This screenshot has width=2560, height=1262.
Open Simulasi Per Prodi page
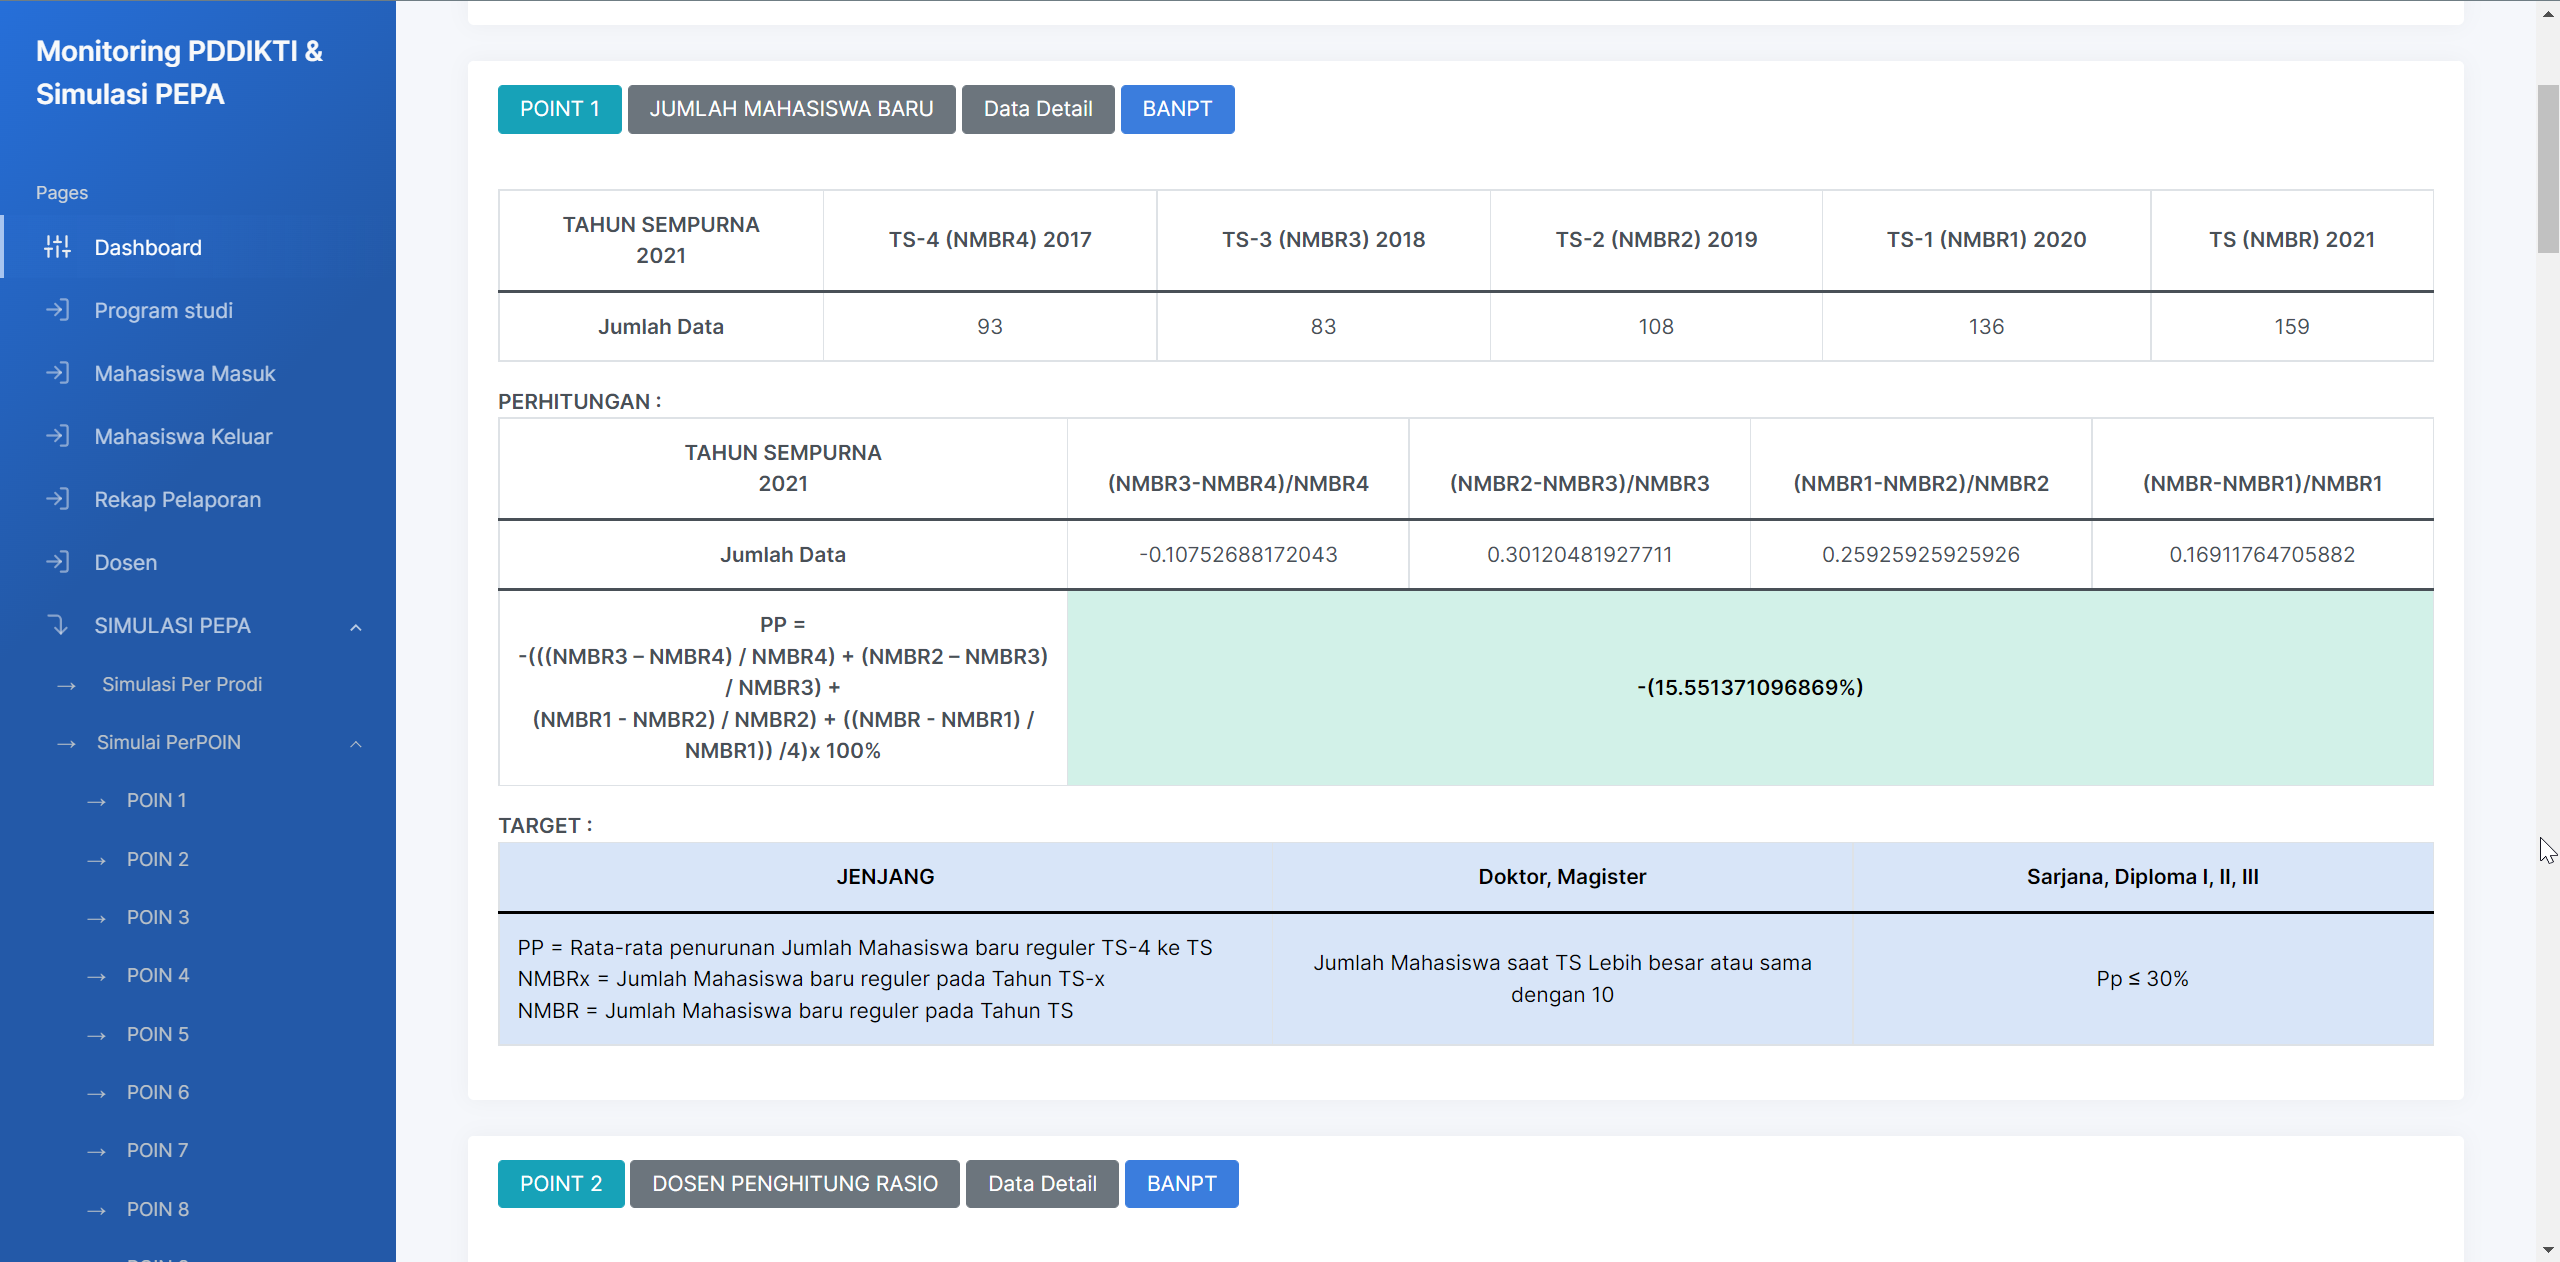coord(181,684)
